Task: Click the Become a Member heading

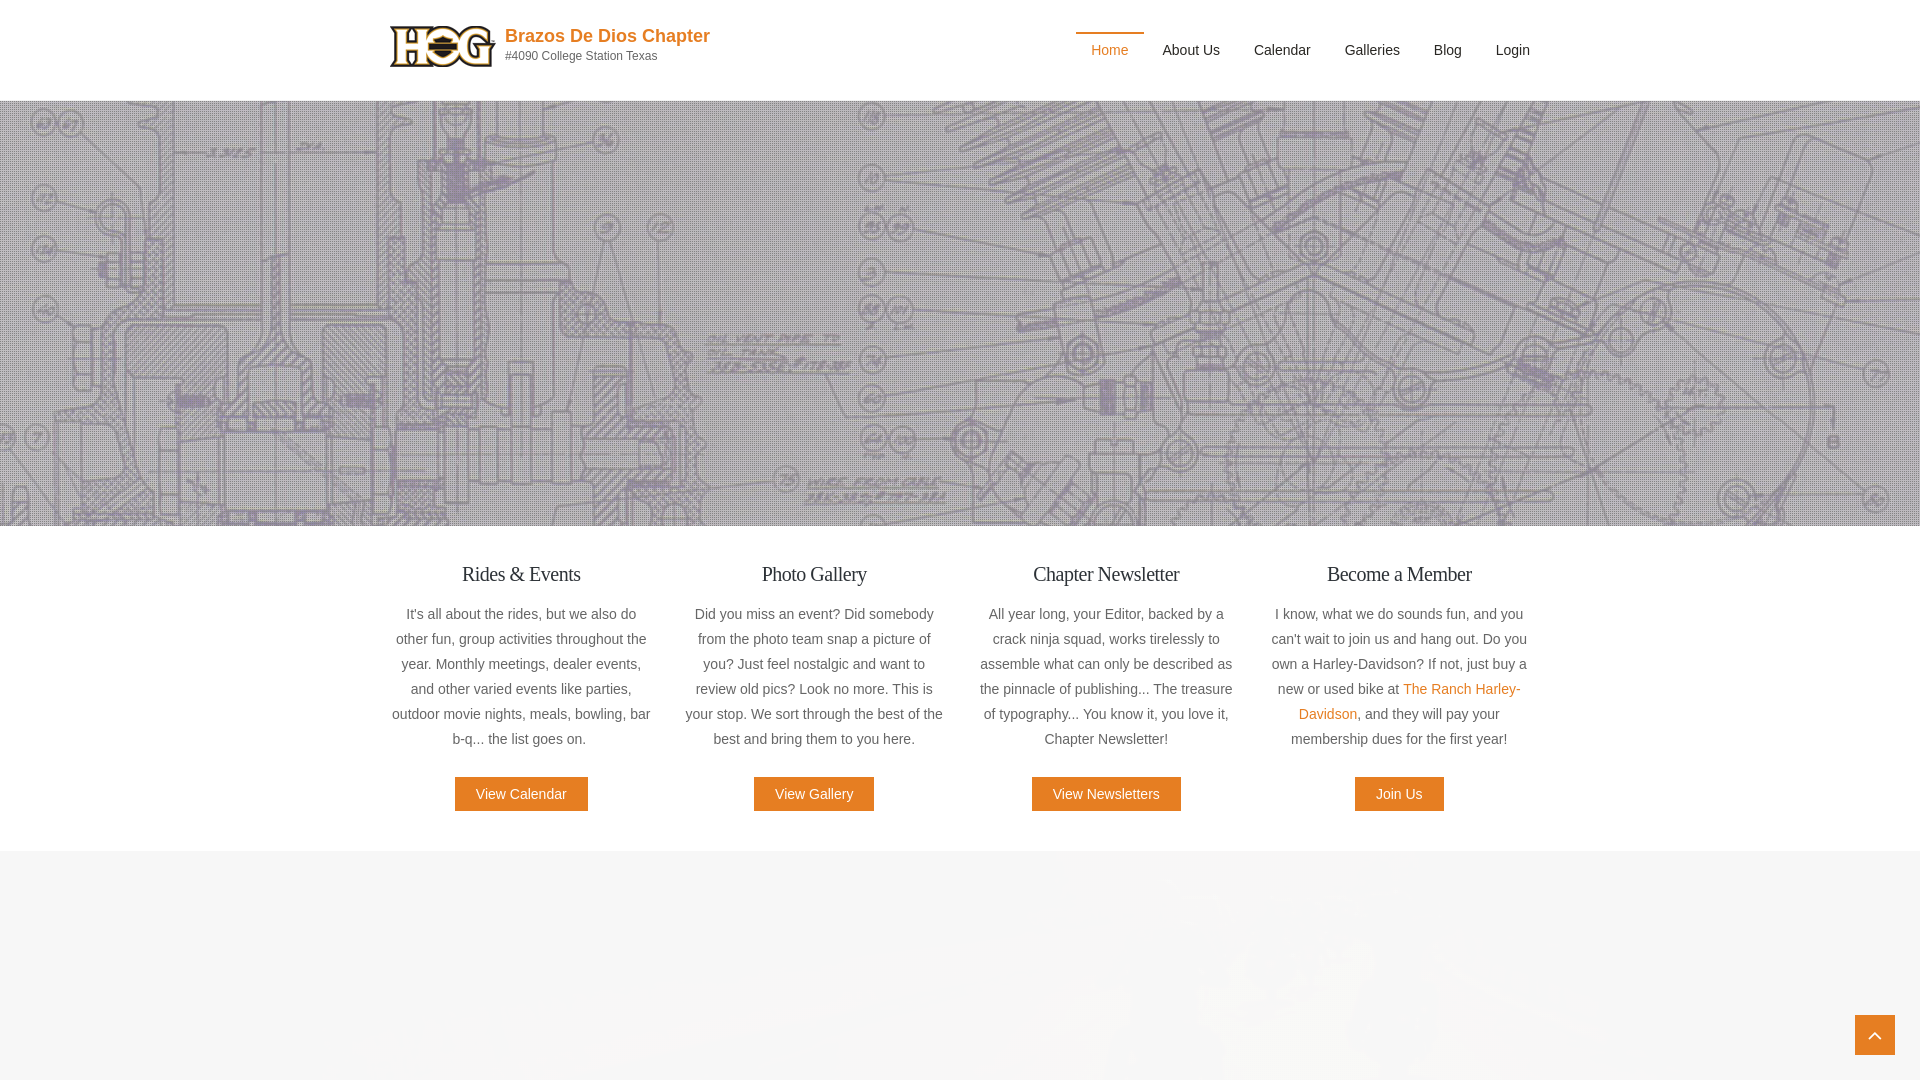Action: click(x=1398, y=574)
